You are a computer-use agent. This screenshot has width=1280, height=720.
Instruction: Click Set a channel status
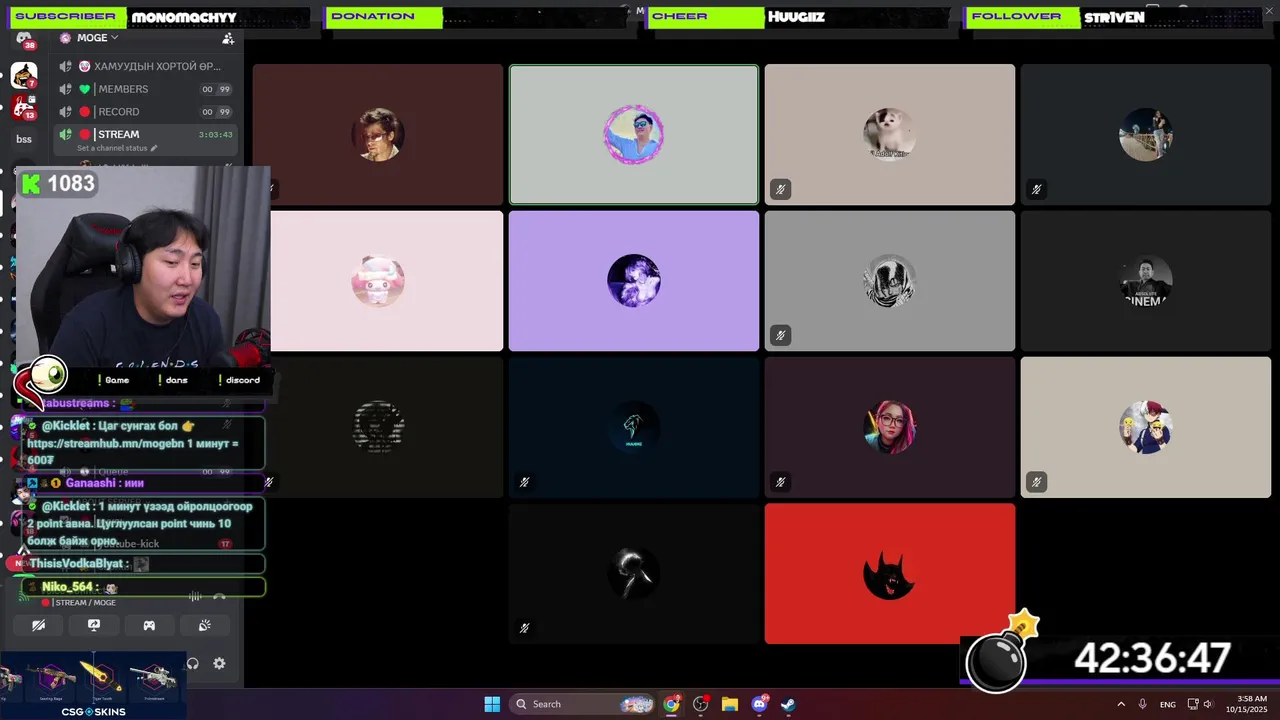coord(112,148)
